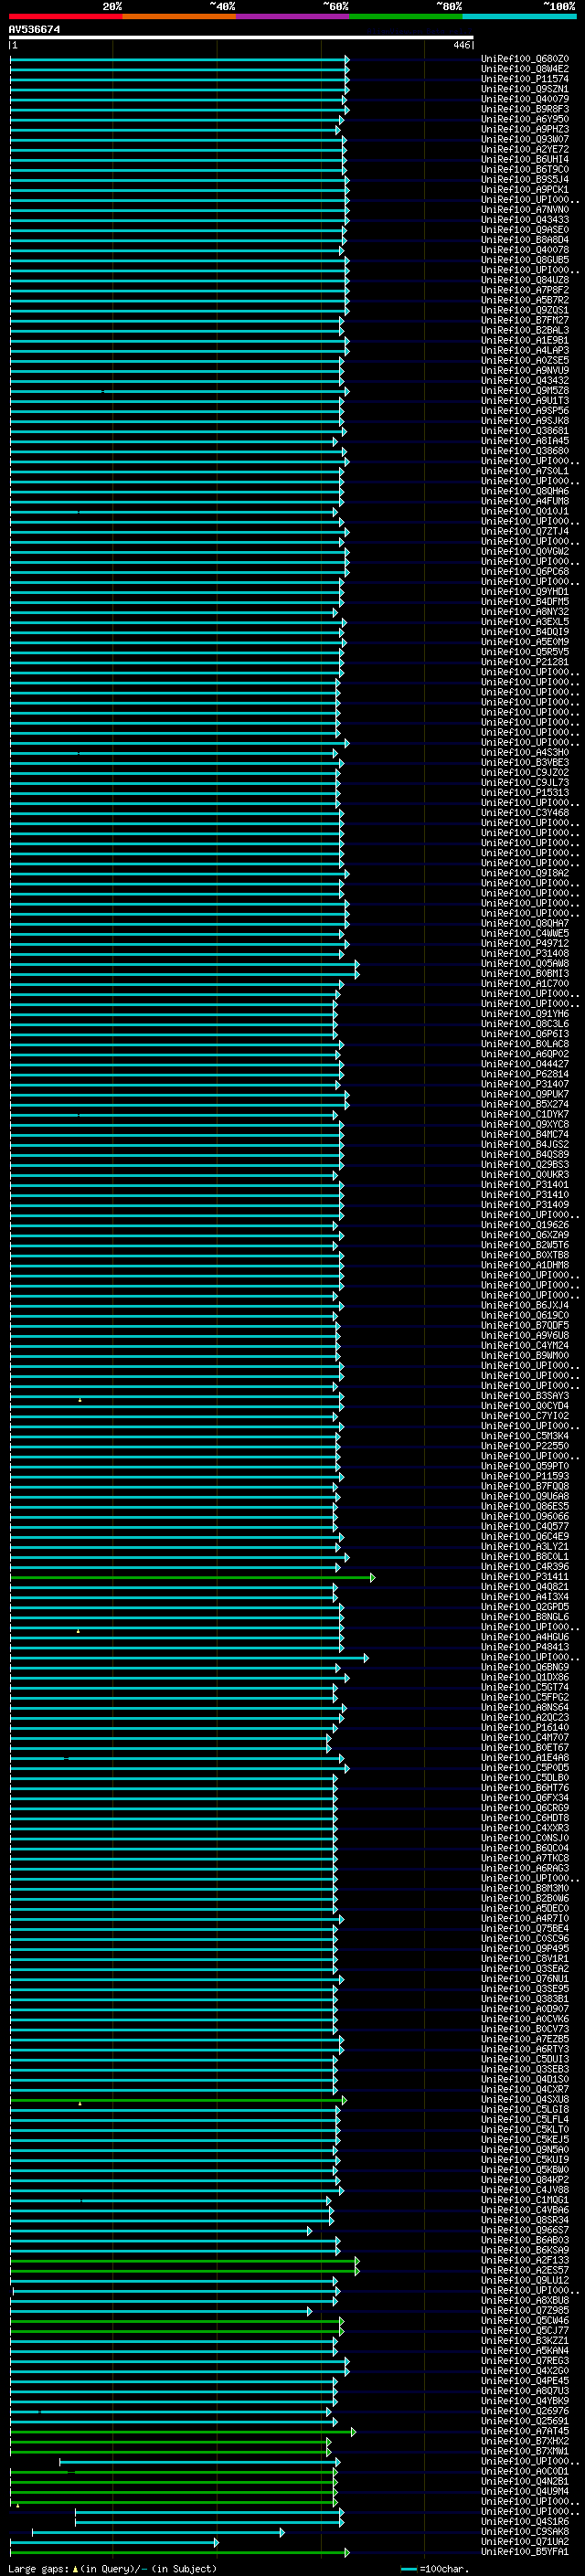The width and height of the screenshot is (585, 2576).
Task: Select hit UniRef100_Q40078
Action: (x=525, y=250)
